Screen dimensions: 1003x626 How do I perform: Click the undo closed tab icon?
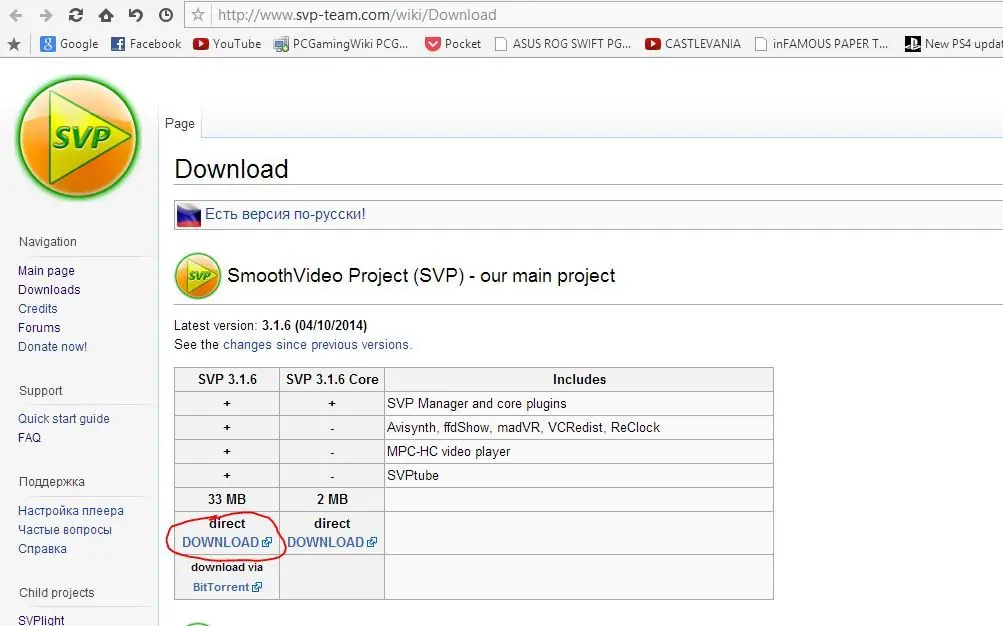point(136,15)
